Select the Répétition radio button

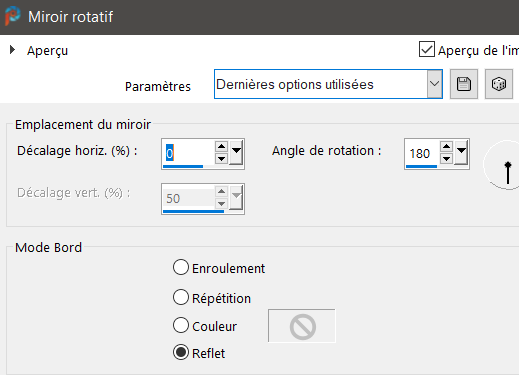pos(181,297)
